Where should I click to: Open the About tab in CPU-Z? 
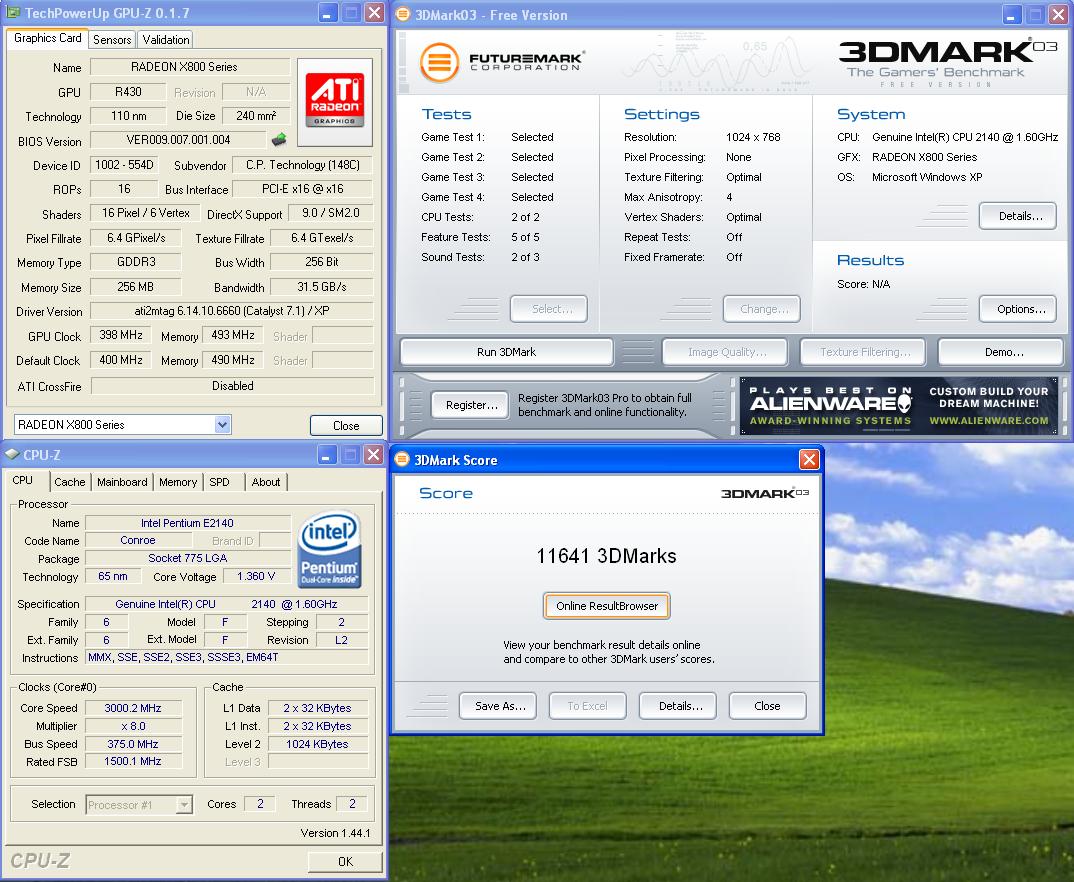pos(266,482)
